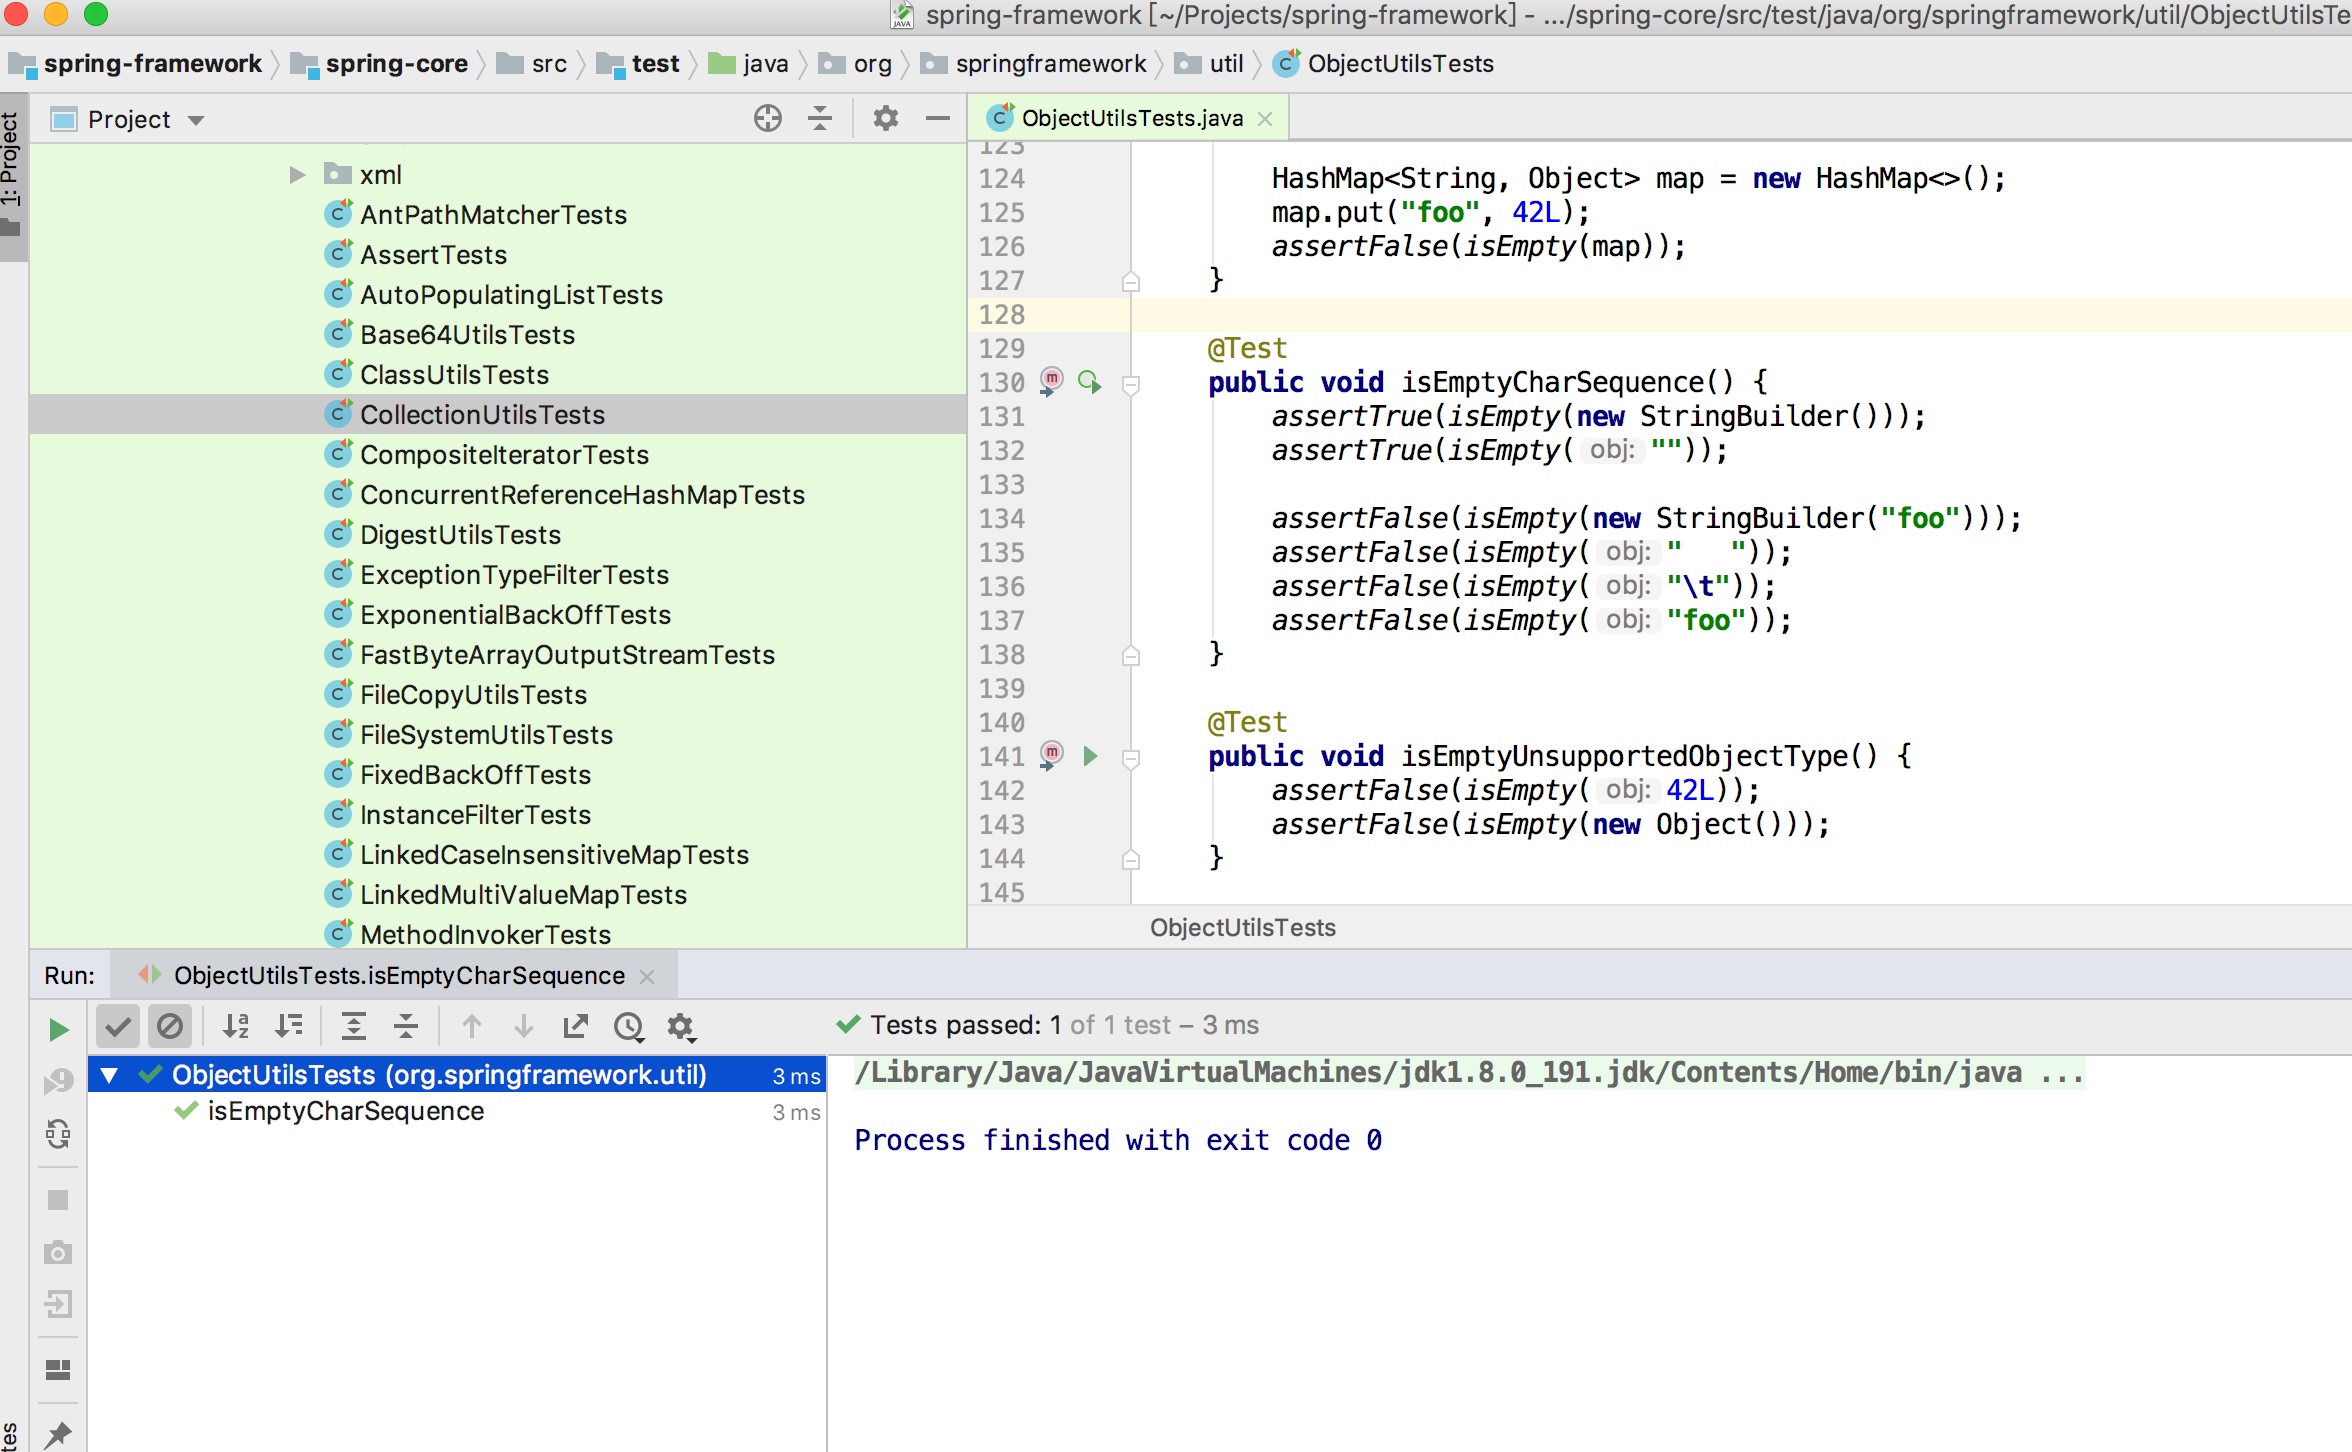
Task: Click fold end marker at line 144
Action: pyautogui.click(x=1131, y=859)
